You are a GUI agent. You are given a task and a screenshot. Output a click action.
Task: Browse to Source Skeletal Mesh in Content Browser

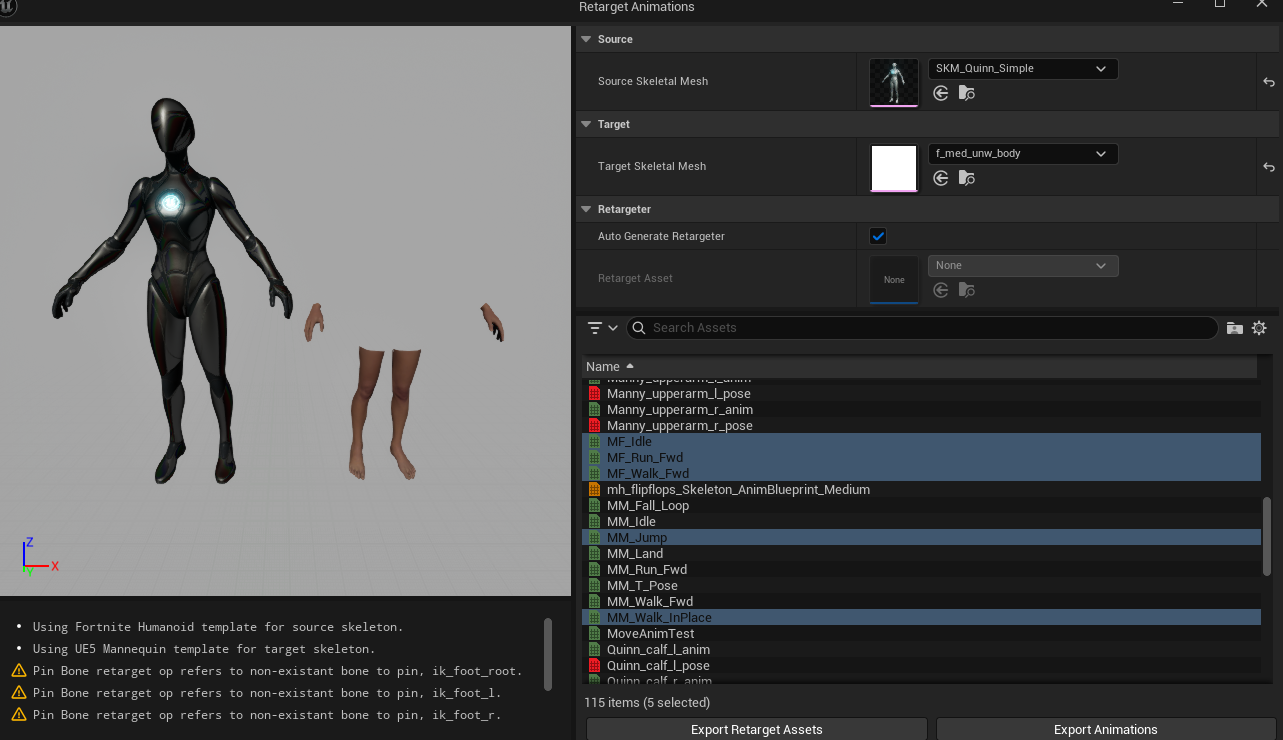tap(966, 93)
